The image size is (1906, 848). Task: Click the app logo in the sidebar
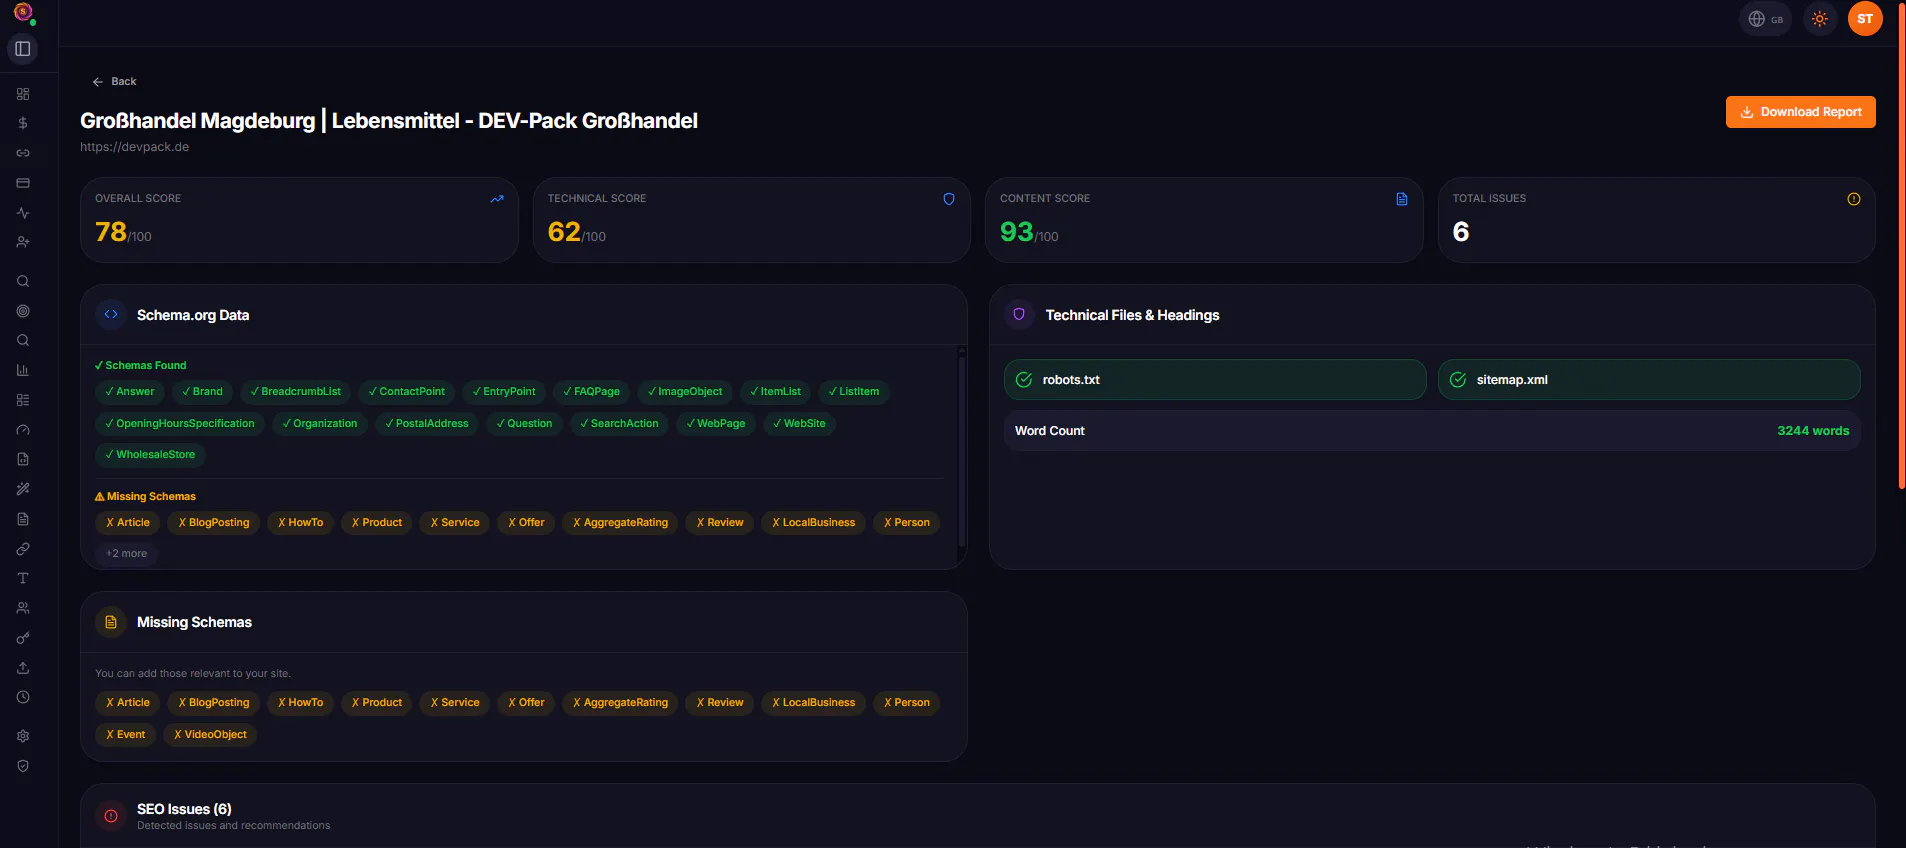(23, 13)
